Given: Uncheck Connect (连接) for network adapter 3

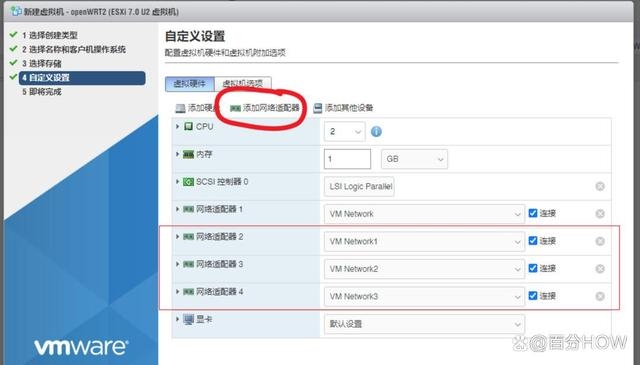Looking at the screenshot, I should click(x=533, y=268).
